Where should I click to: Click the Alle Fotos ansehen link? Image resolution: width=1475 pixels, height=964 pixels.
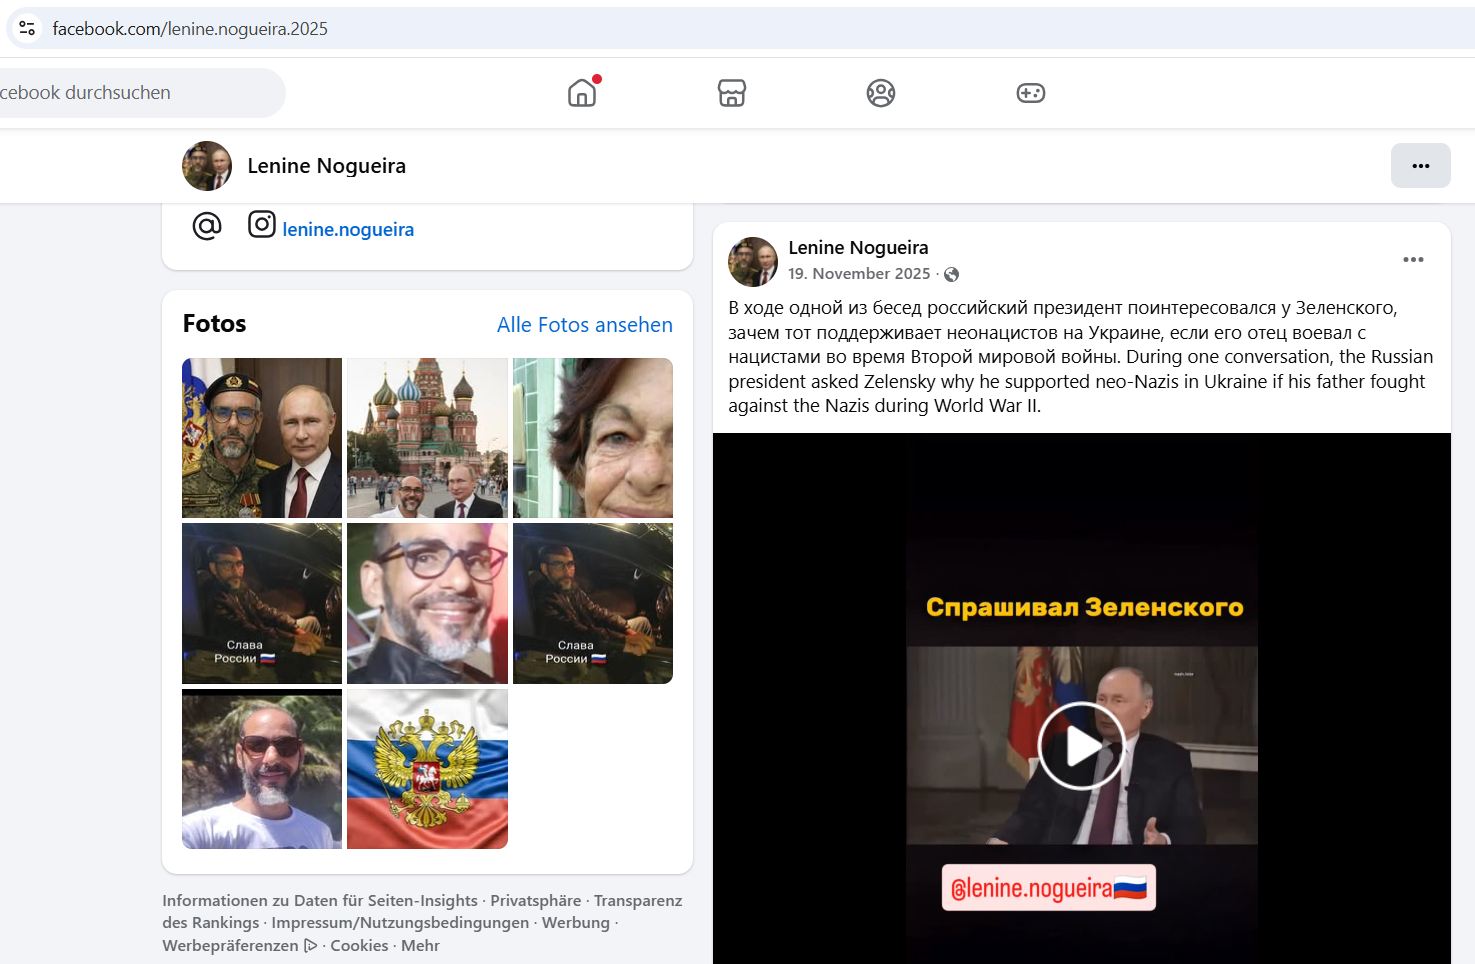point(584,325)
